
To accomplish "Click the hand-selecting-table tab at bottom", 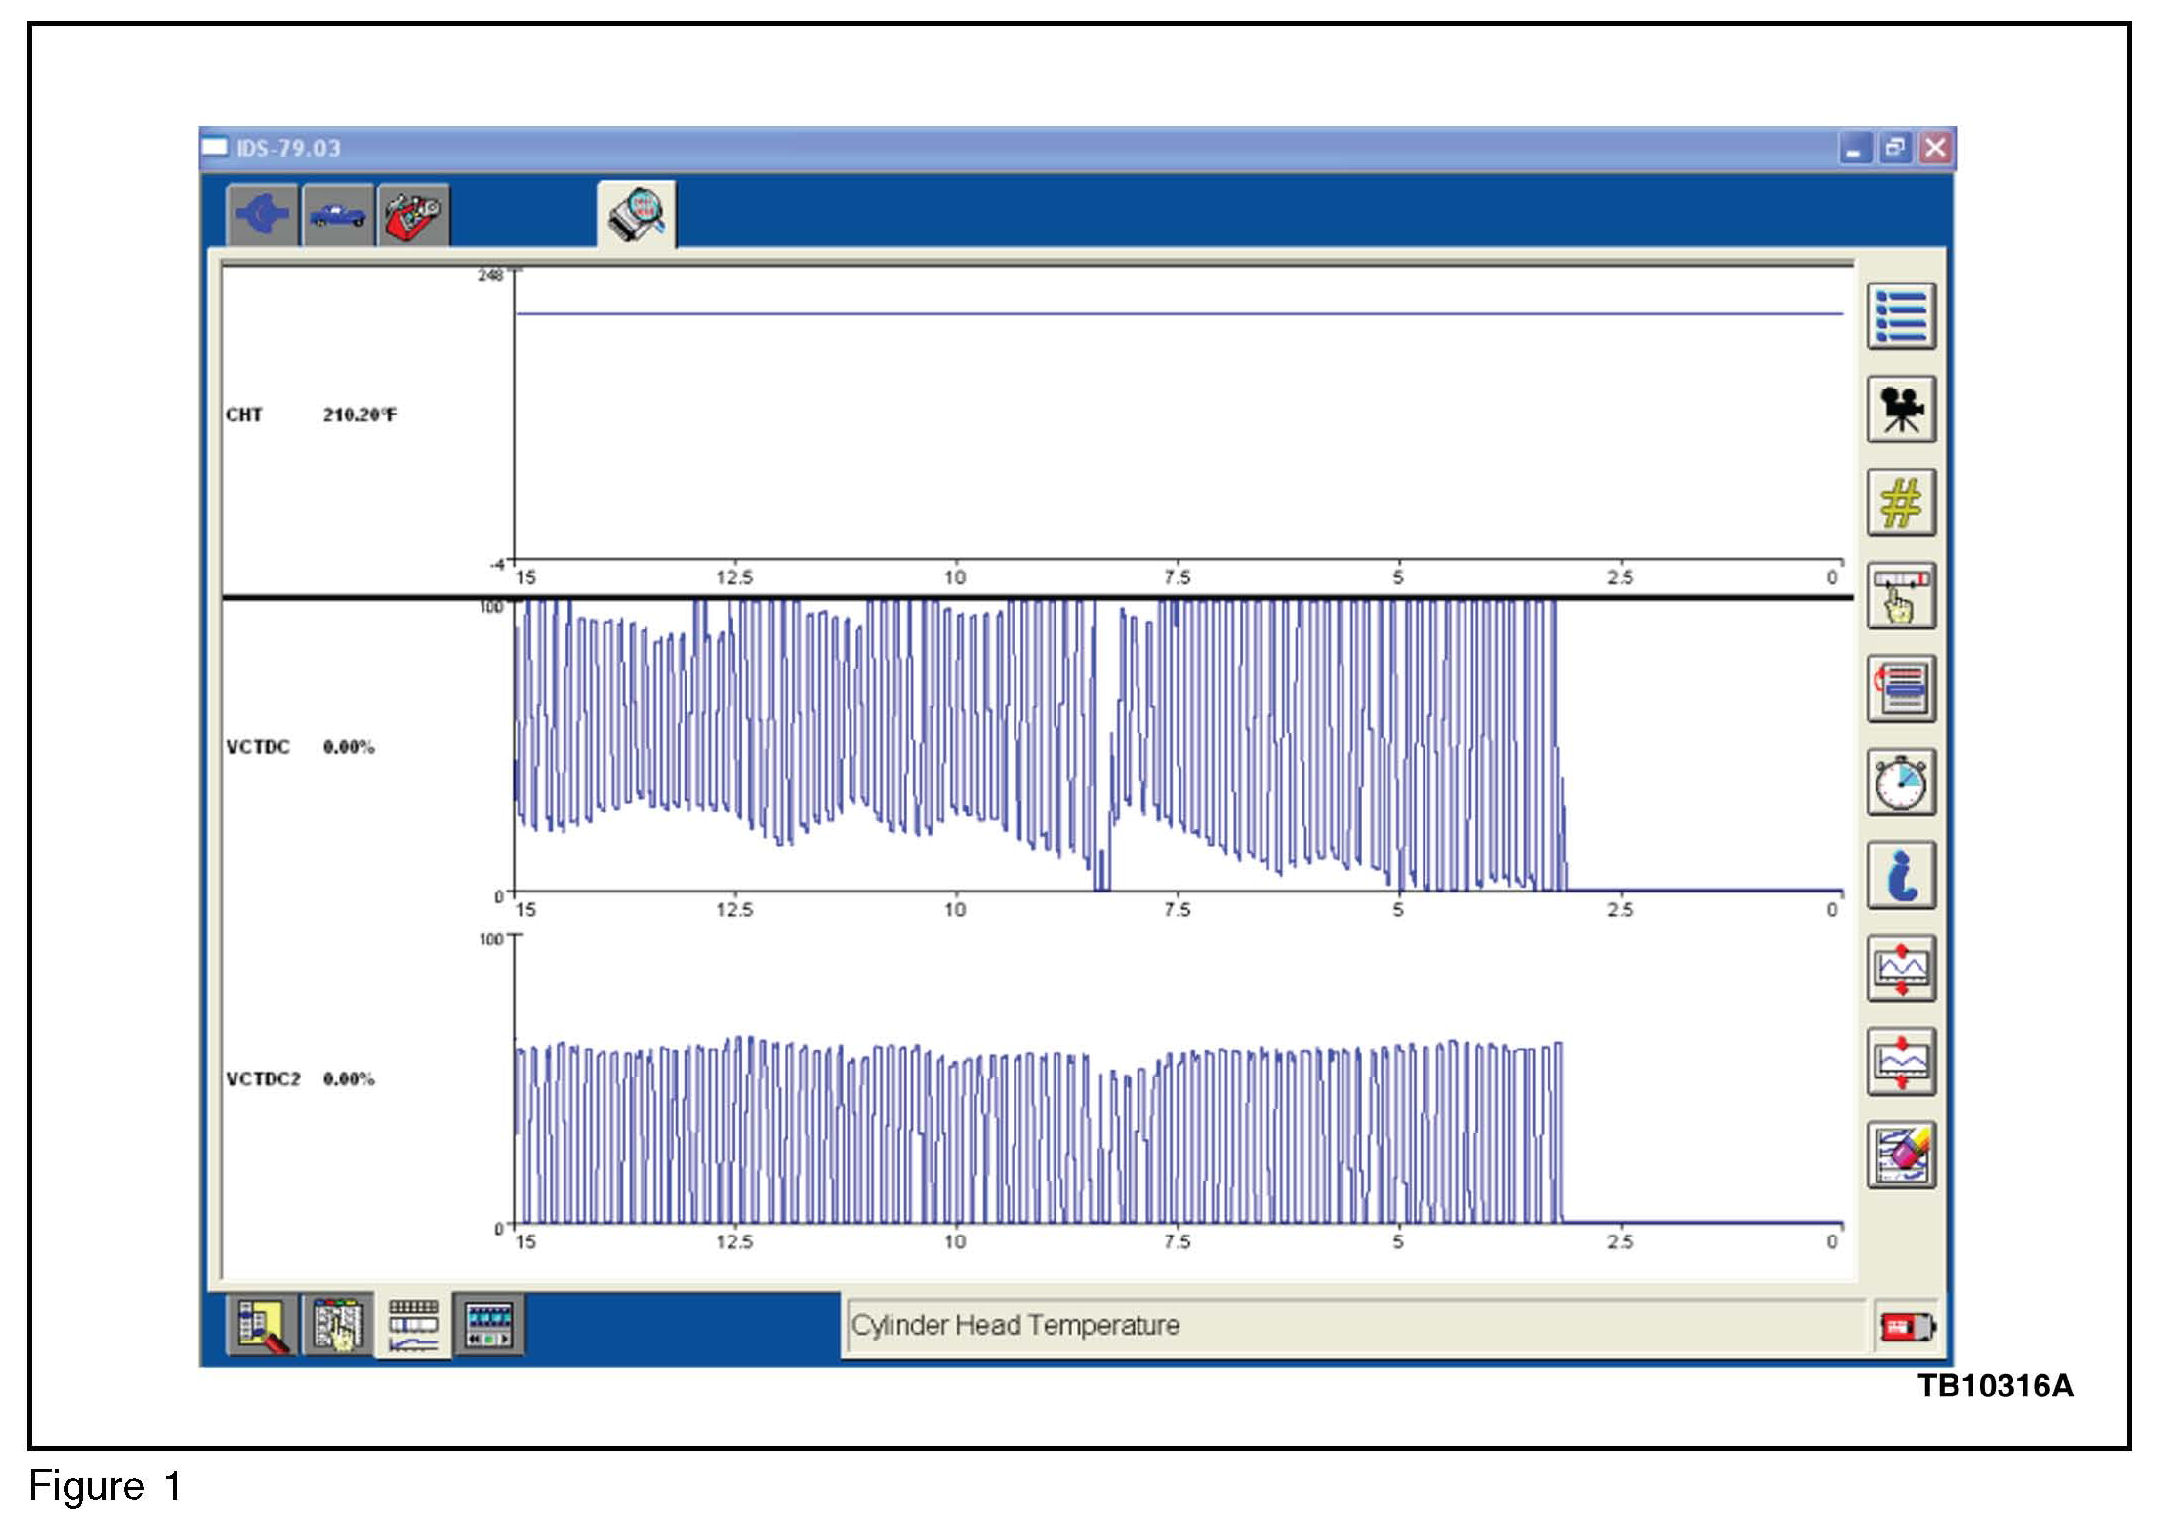I will (338, 1325).
